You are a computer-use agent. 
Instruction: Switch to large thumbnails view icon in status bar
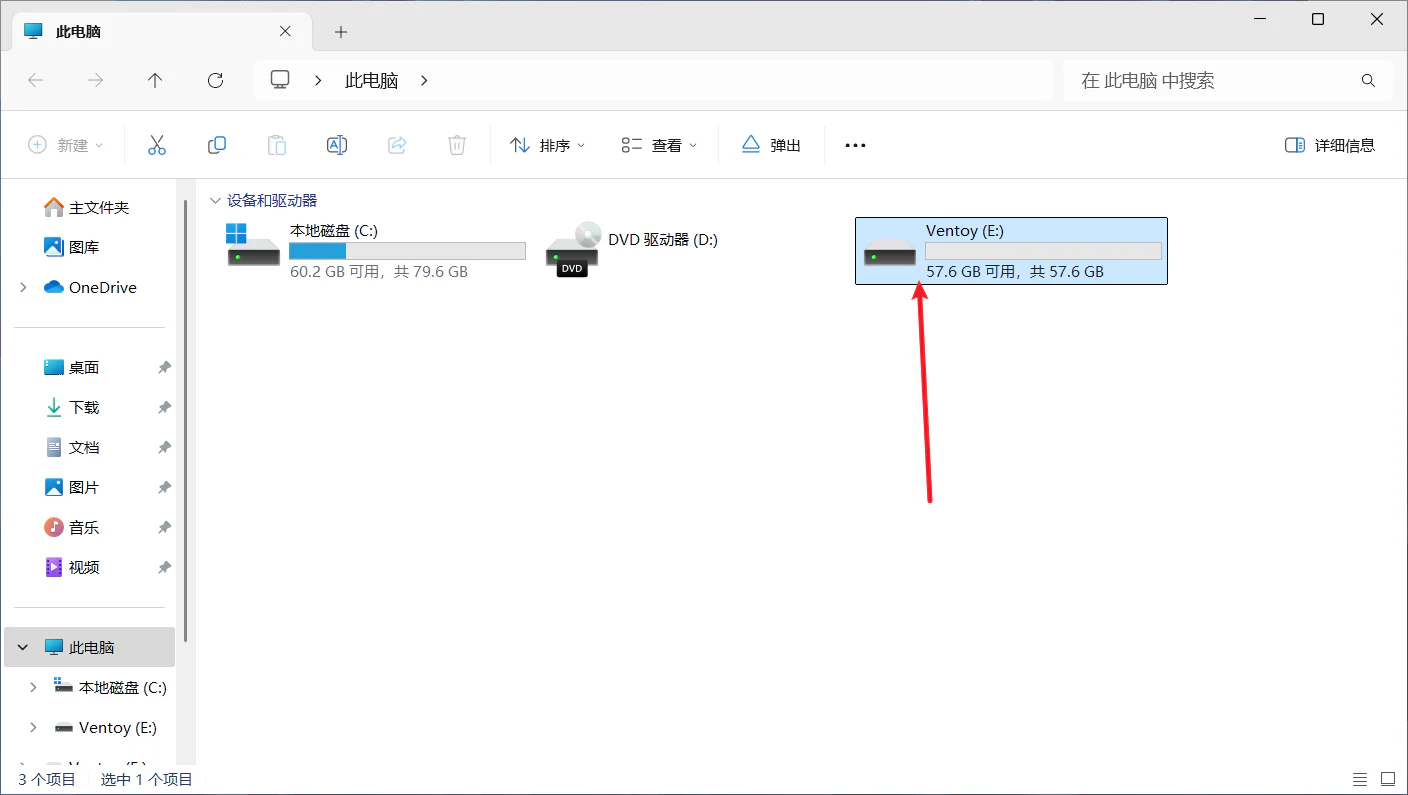pyautogui.click(x=1388, y=779)
